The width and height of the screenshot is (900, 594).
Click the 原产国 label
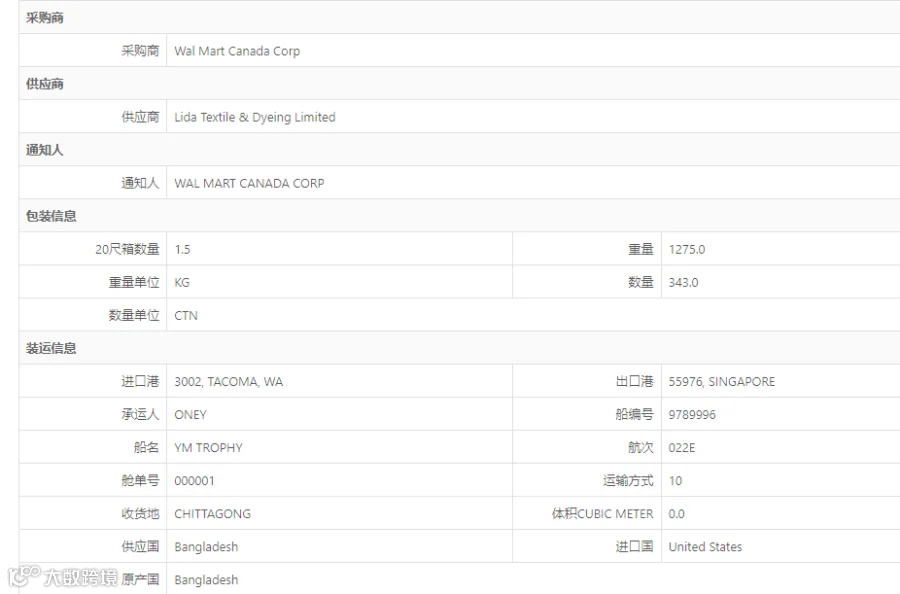(x=140, y=580)
